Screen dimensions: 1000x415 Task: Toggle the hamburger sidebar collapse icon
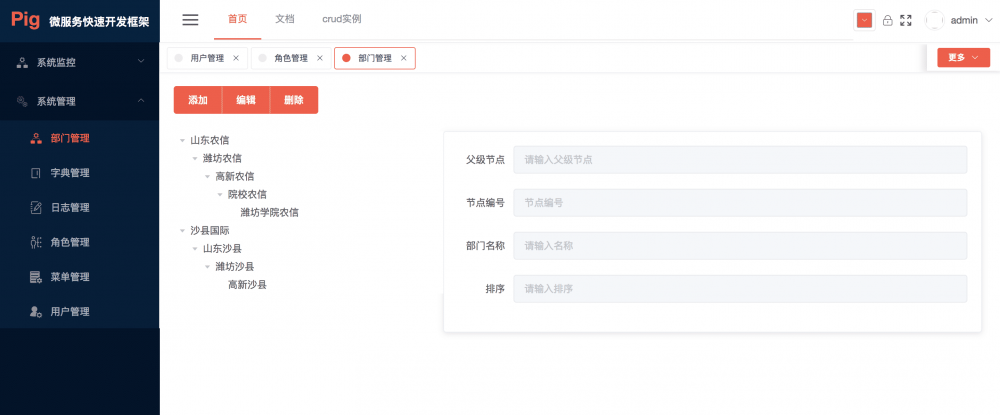(x=190, y=20)
